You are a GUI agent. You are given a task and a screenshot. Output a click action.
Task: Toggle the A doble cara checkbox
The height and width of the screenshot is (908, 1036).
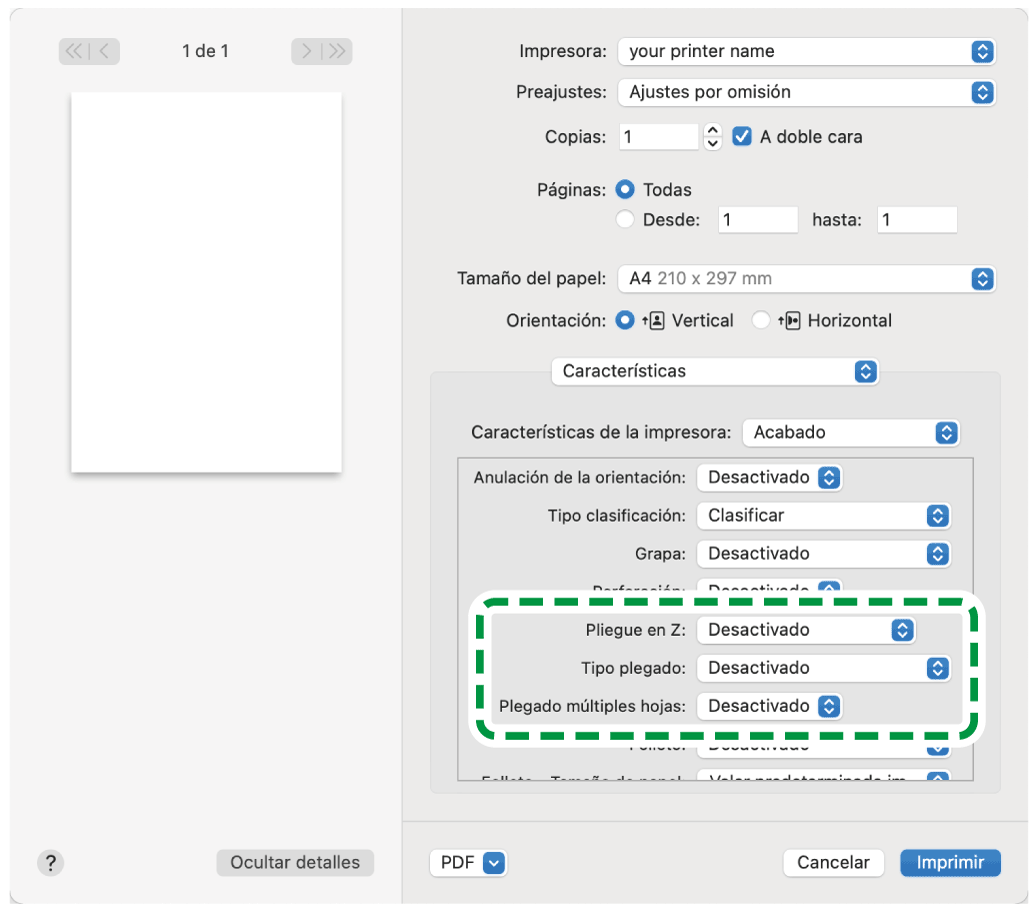(742, 137)
